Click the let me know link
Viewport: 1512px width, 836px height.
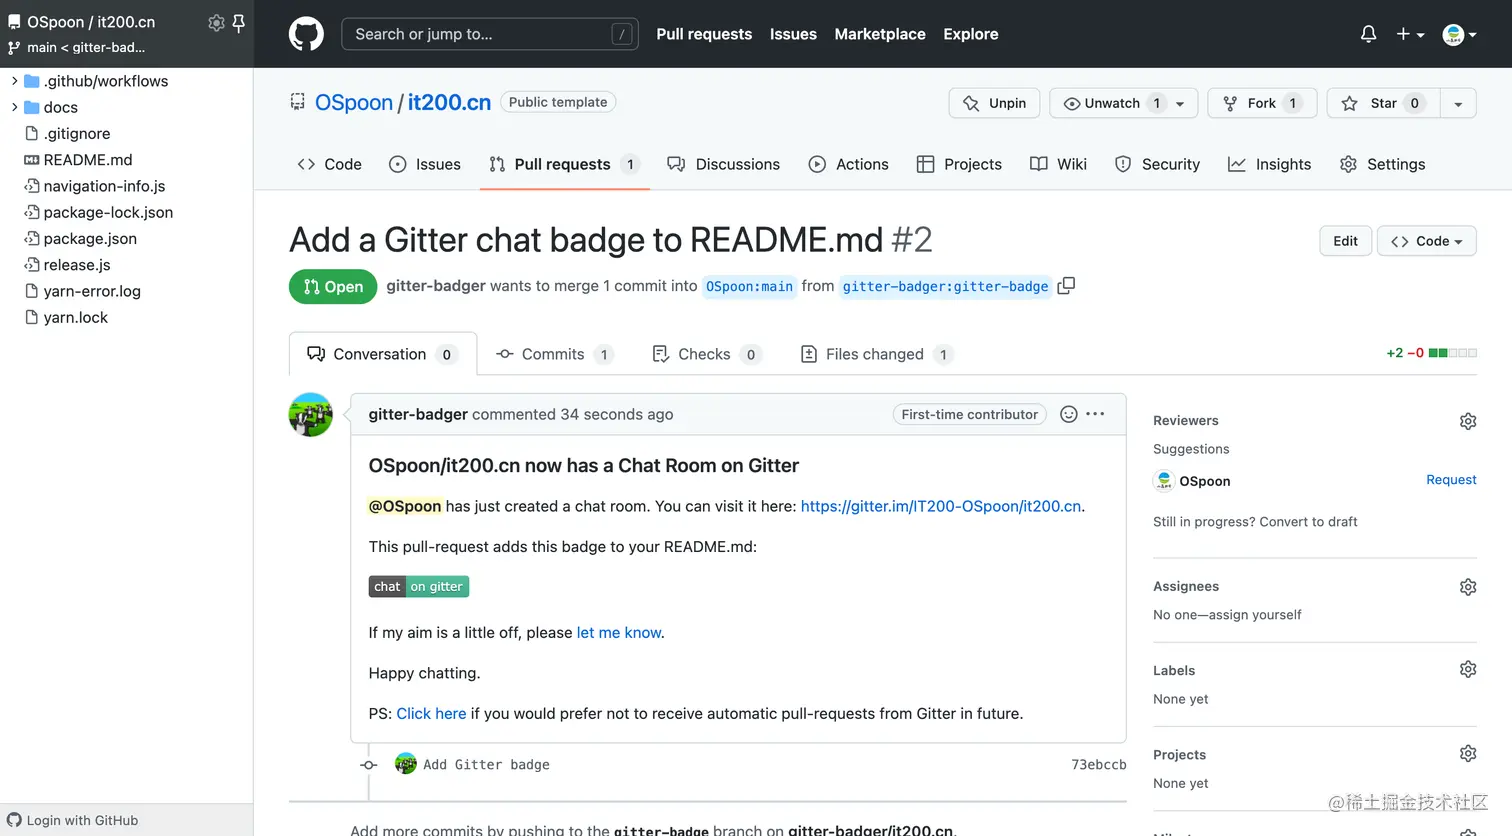619,633
